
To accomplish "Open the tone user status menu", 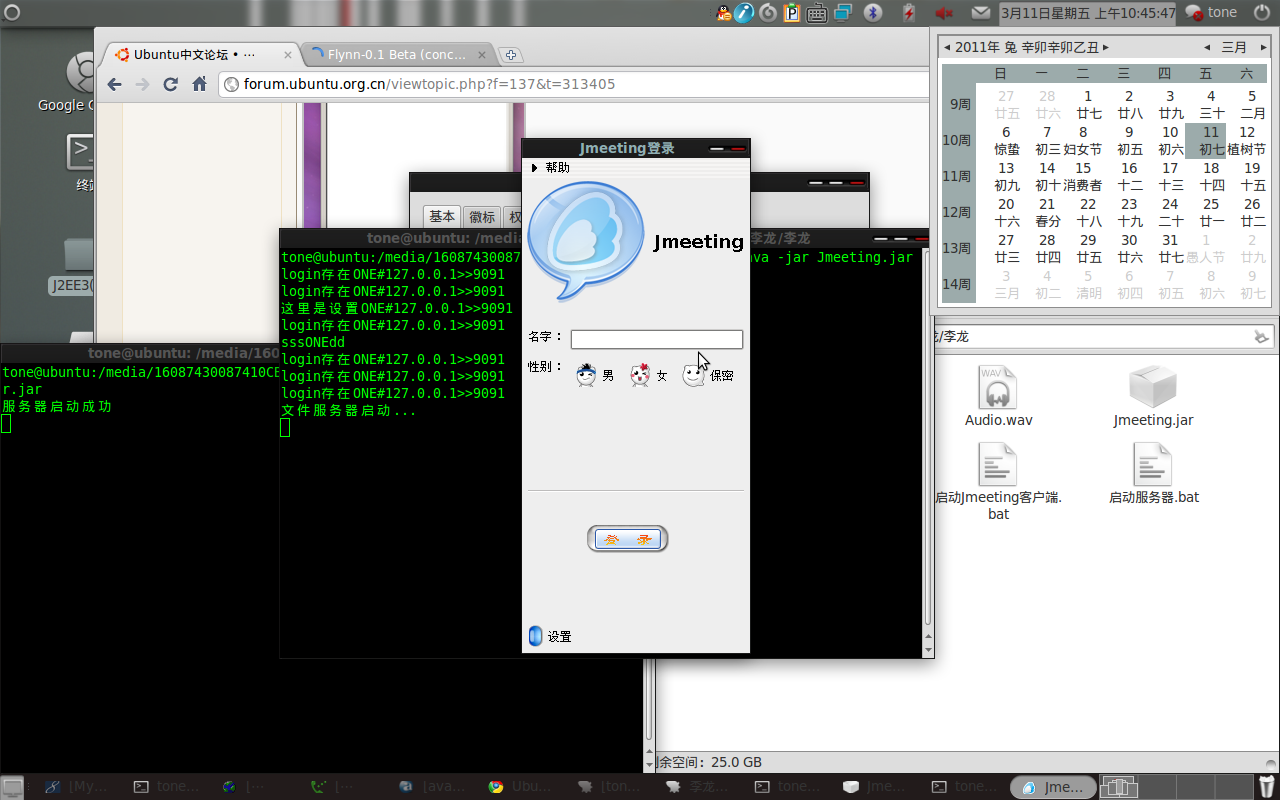I will [x=1211, y=13].
